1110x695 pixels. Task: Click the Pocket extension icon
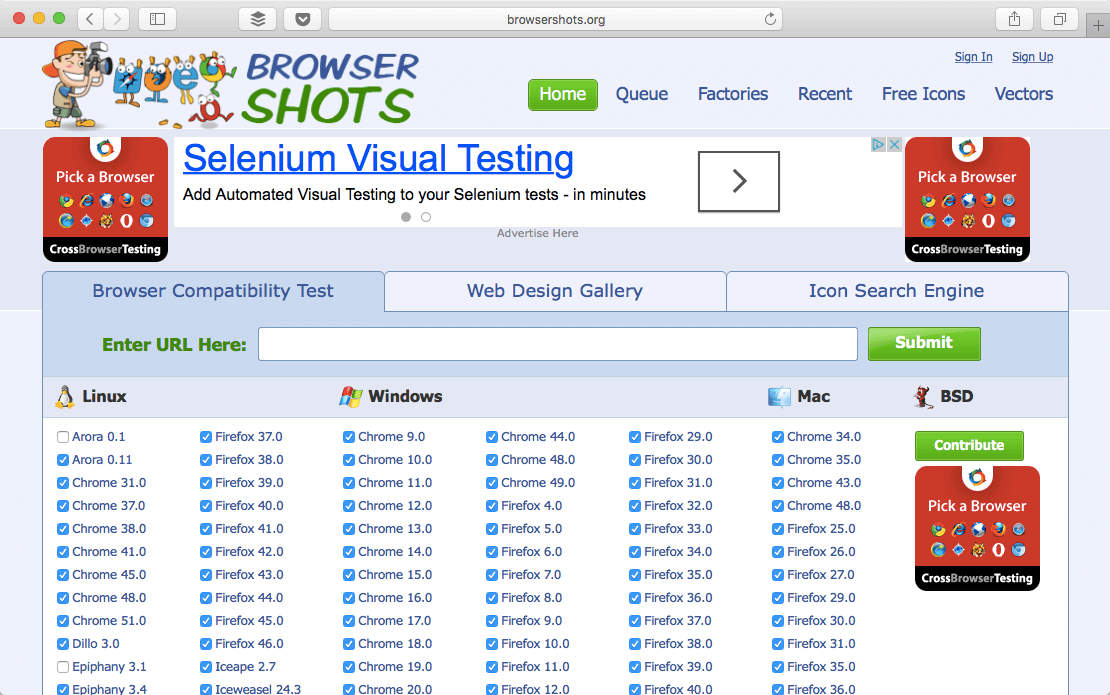(302, 19)
